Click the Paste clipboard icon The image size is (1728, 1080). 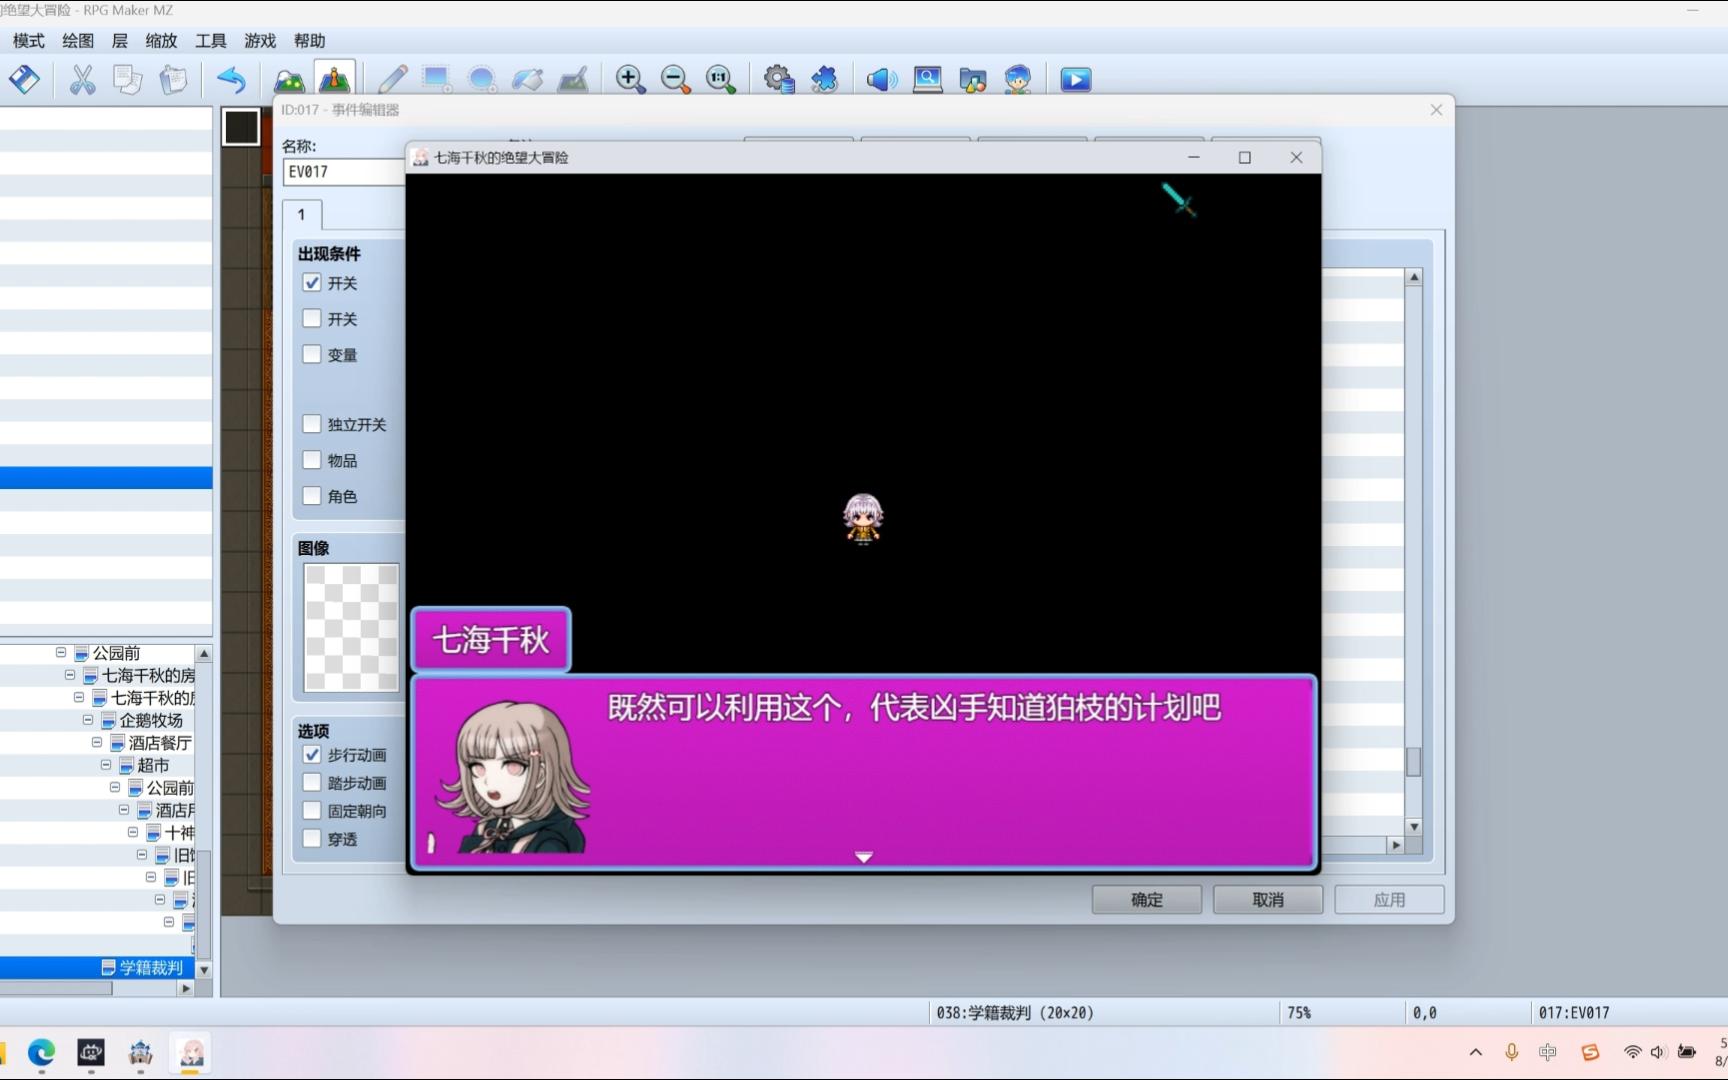pos(173,79)
